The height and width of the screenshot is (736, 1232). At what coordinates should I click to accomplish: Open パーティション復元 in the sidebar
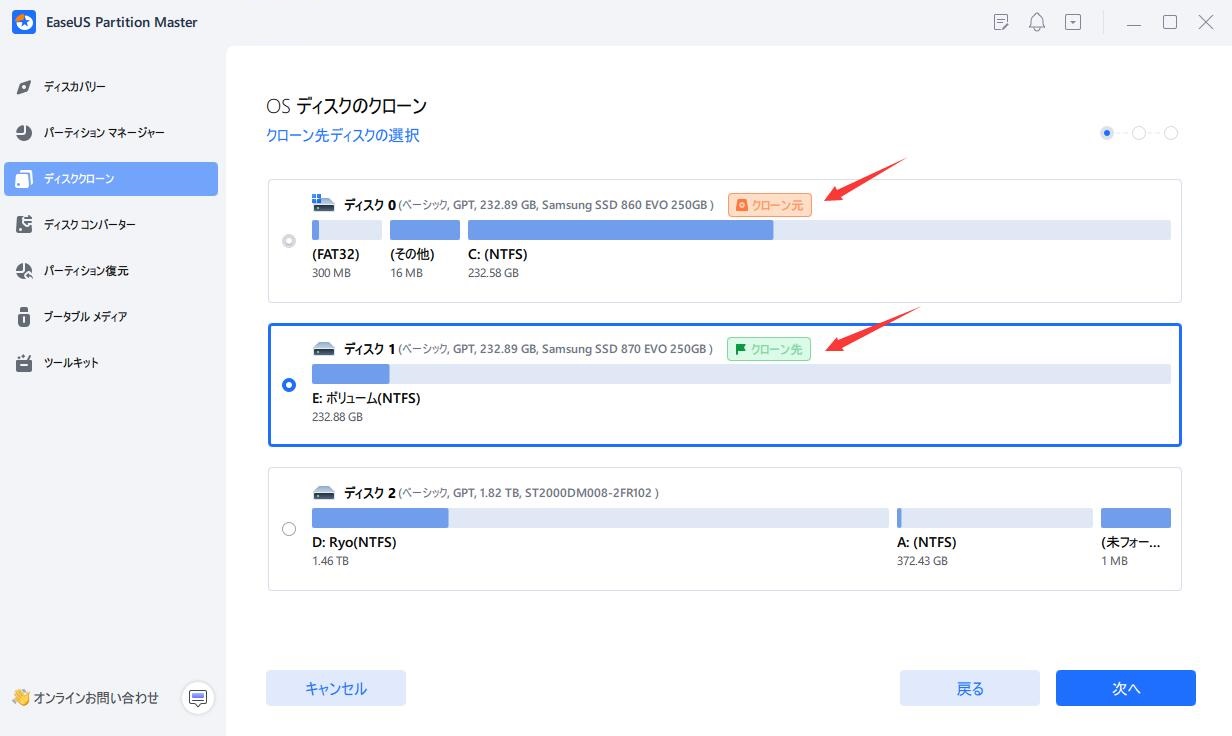tap(110, 271)
